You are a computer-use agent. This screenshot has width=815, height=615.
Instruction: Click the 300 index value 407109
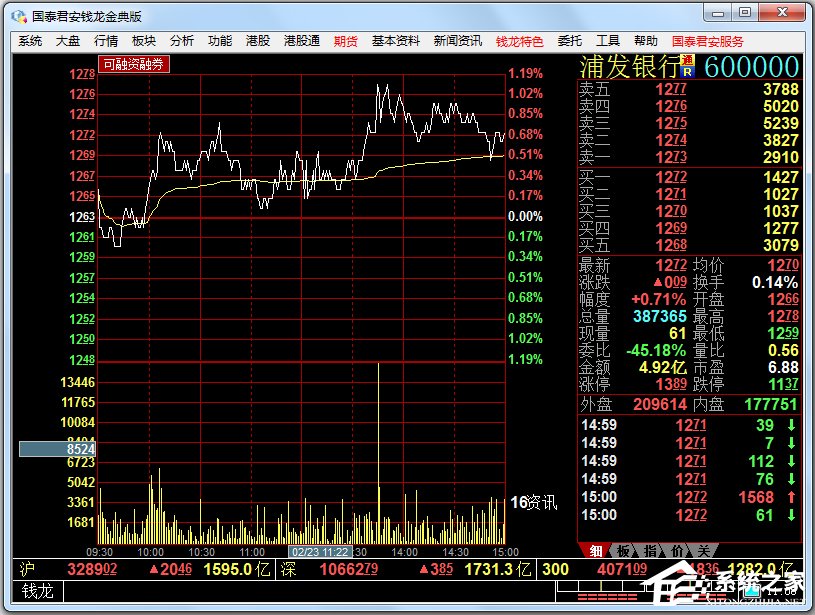coord(622,570)
